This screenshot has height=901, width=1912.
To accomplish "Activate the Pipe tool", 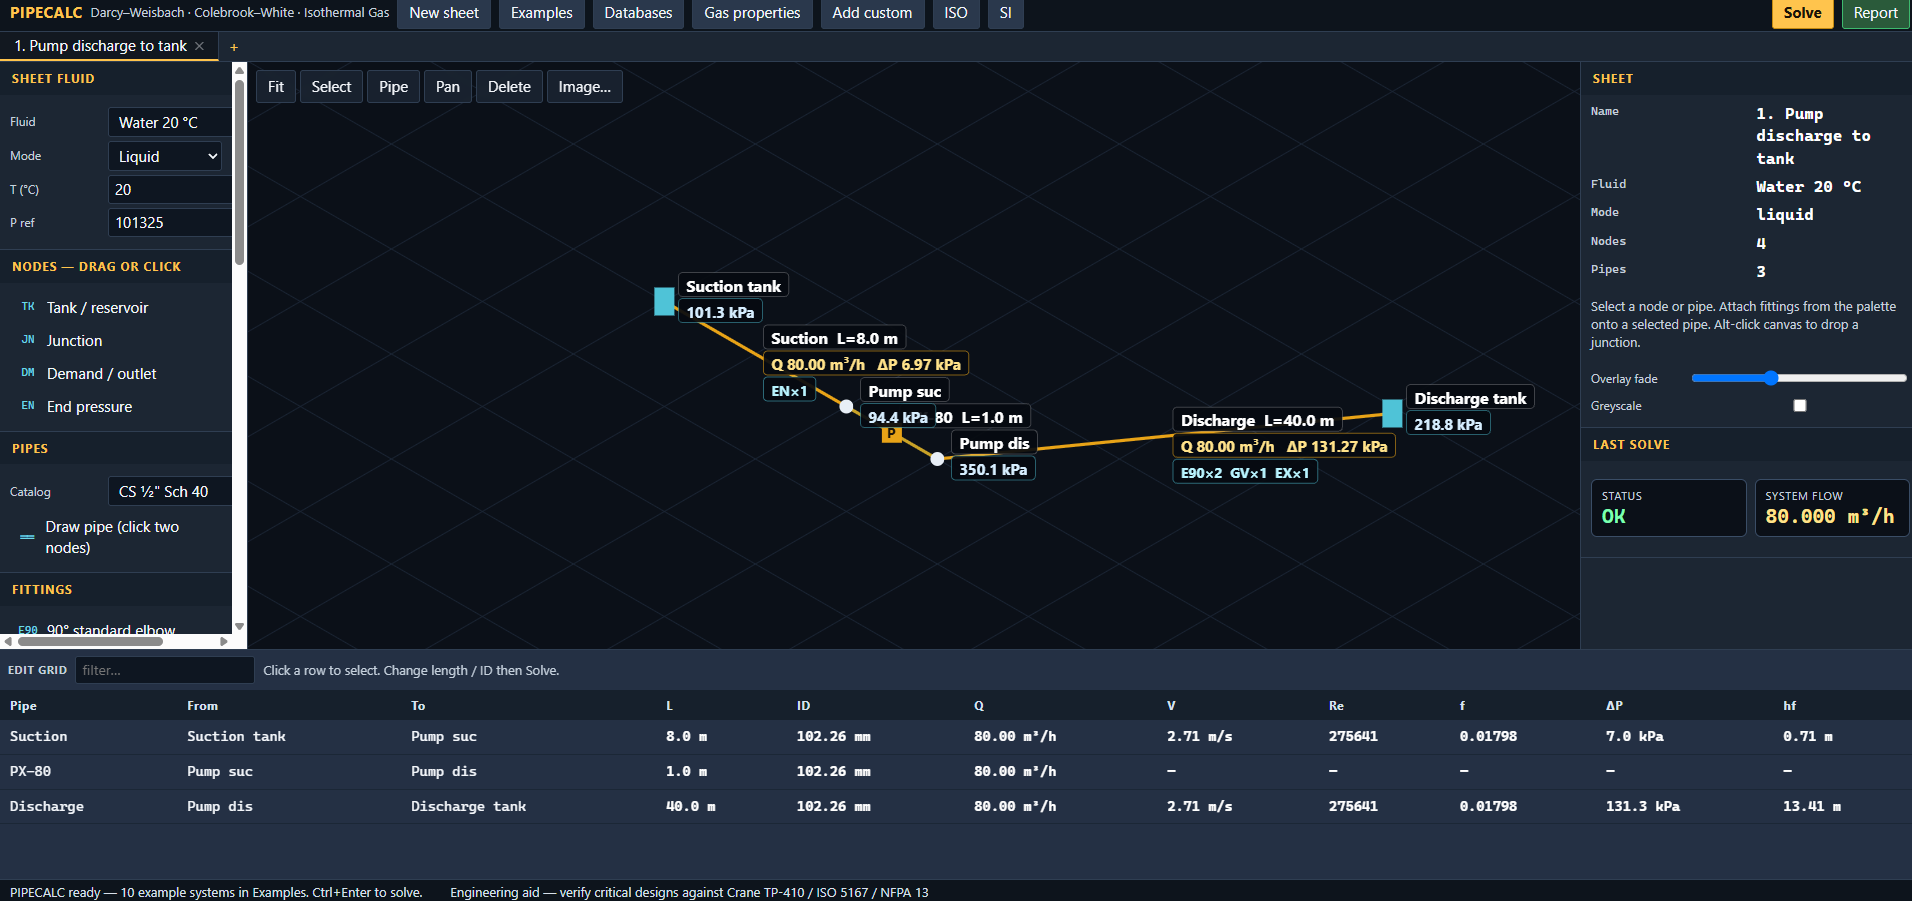I will (393, 87).
